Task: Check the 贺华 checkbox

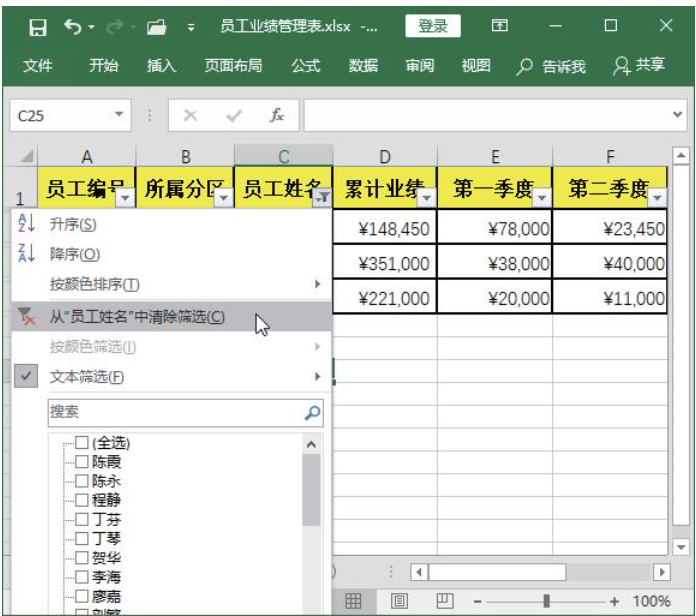Action: point(81,557)
